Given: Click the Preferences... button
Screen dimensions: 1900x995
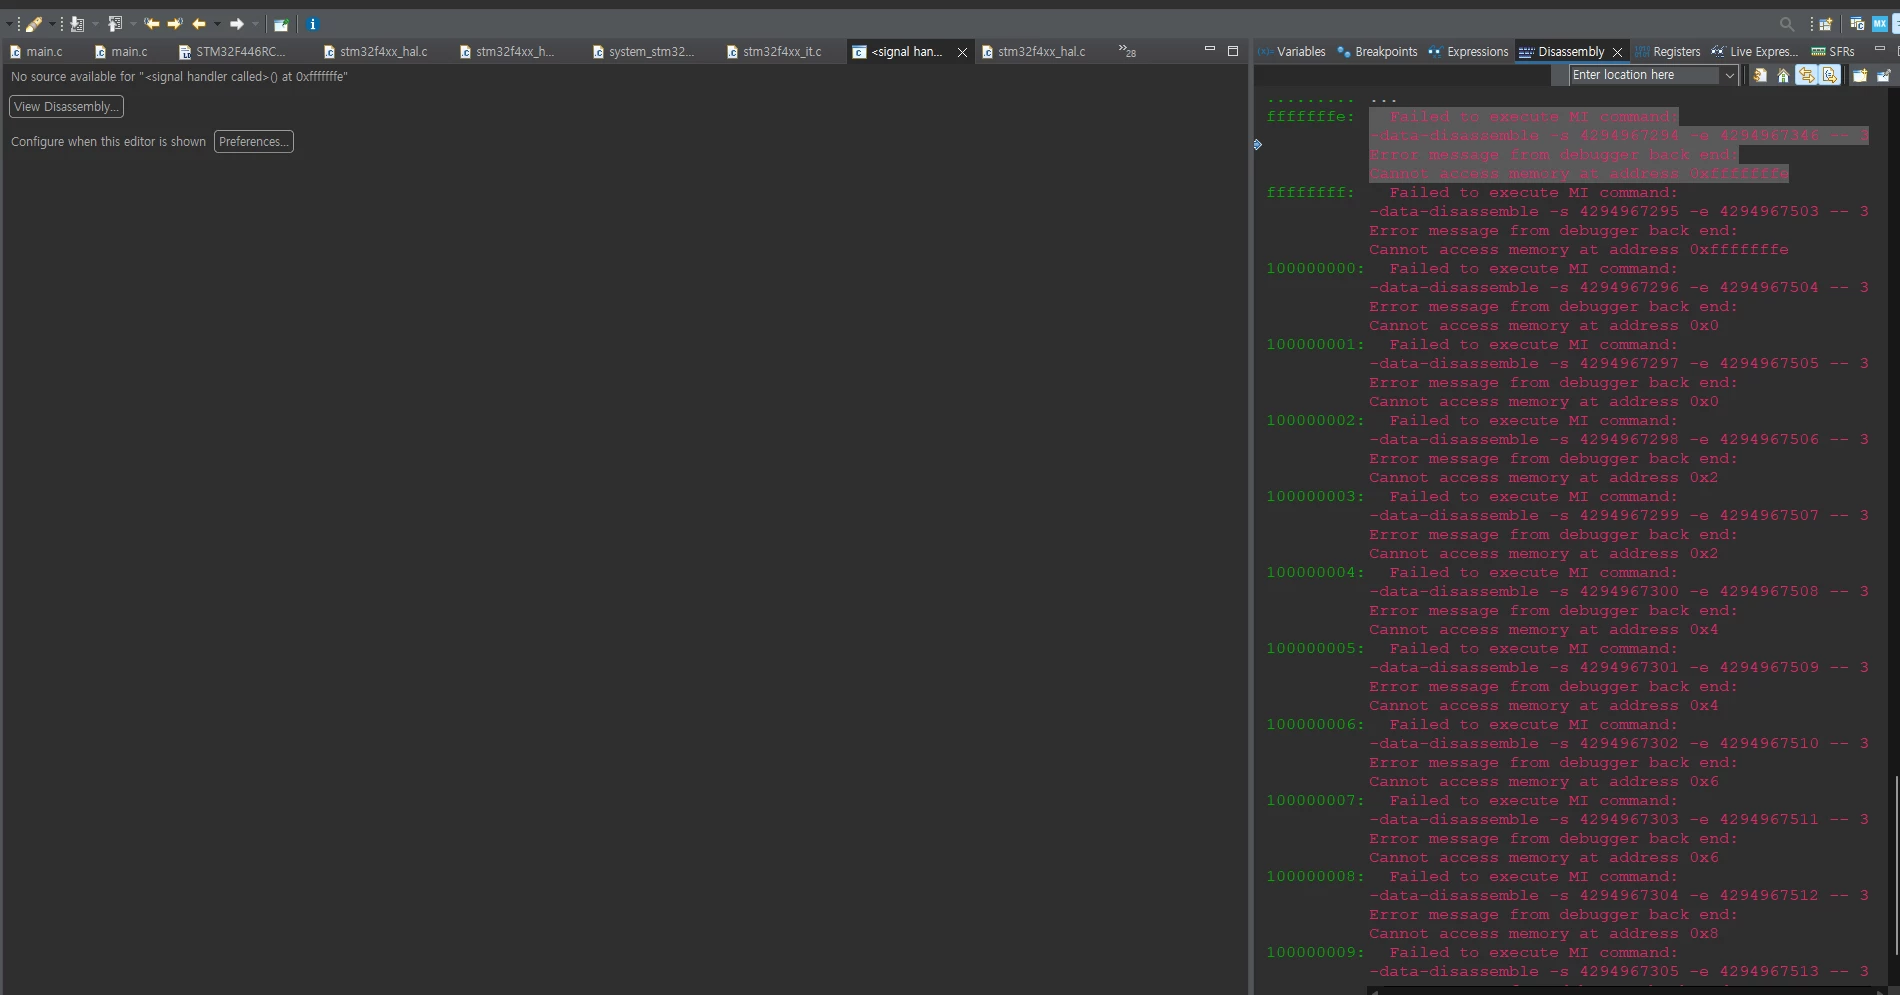Looking at the screenshot, I should pyautogui.click(x=254, y=141).
